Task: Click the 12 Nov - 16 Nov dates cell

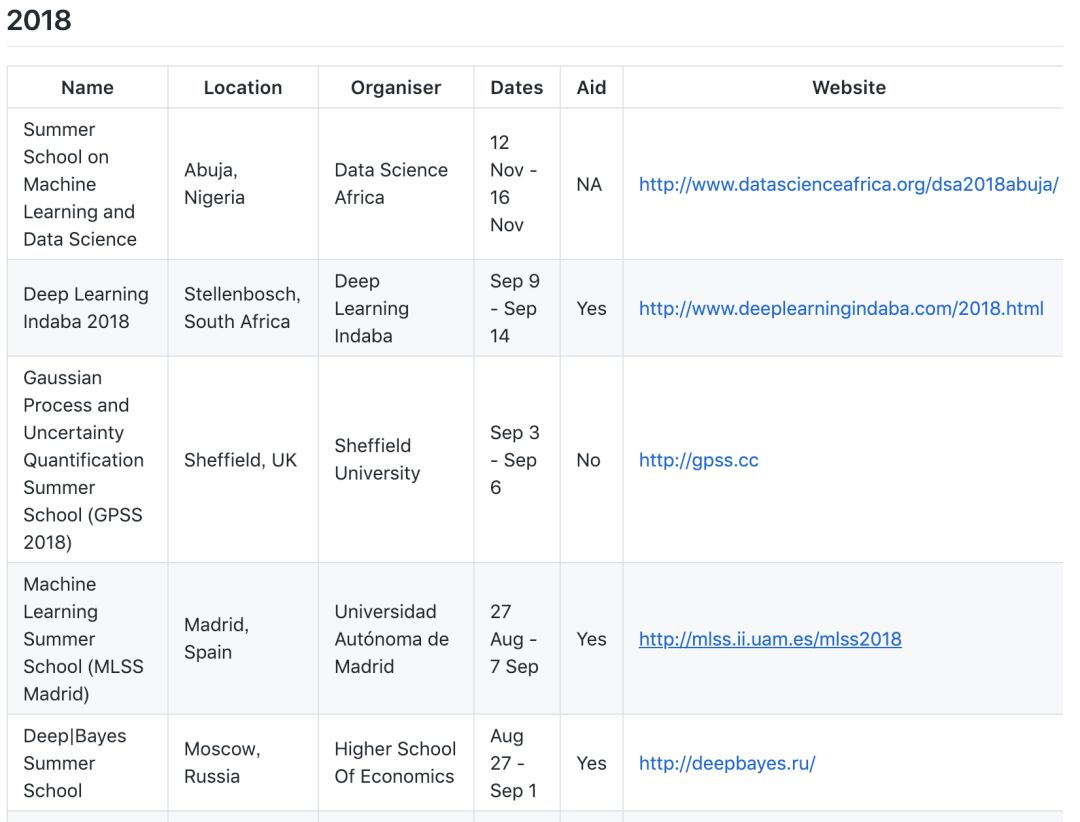Action: (x=513, y=184)
